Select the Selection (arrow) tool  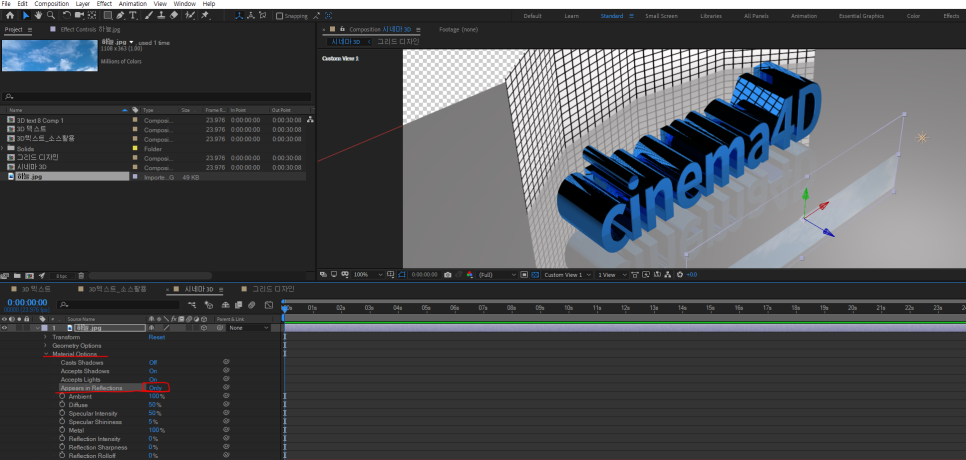[x=26, y=15]
